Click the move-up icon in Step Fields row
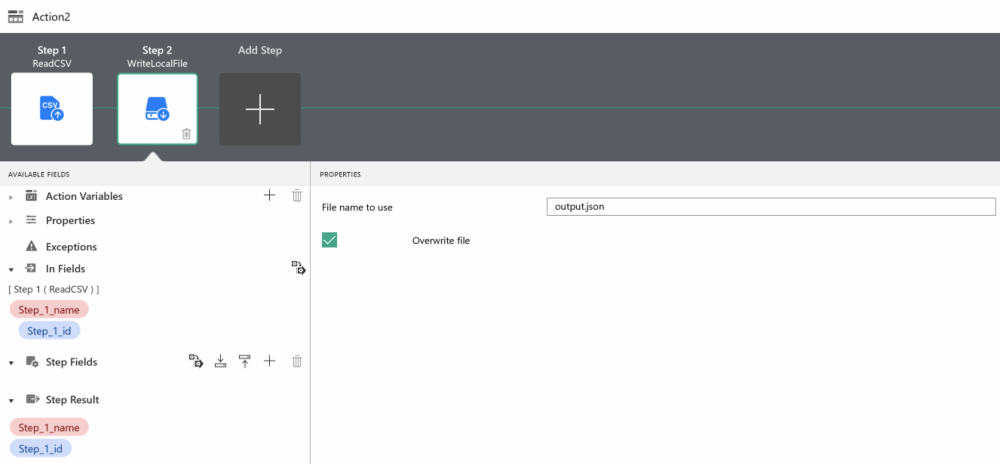The height and width of the screenshot is (464, 1000). 244,361
